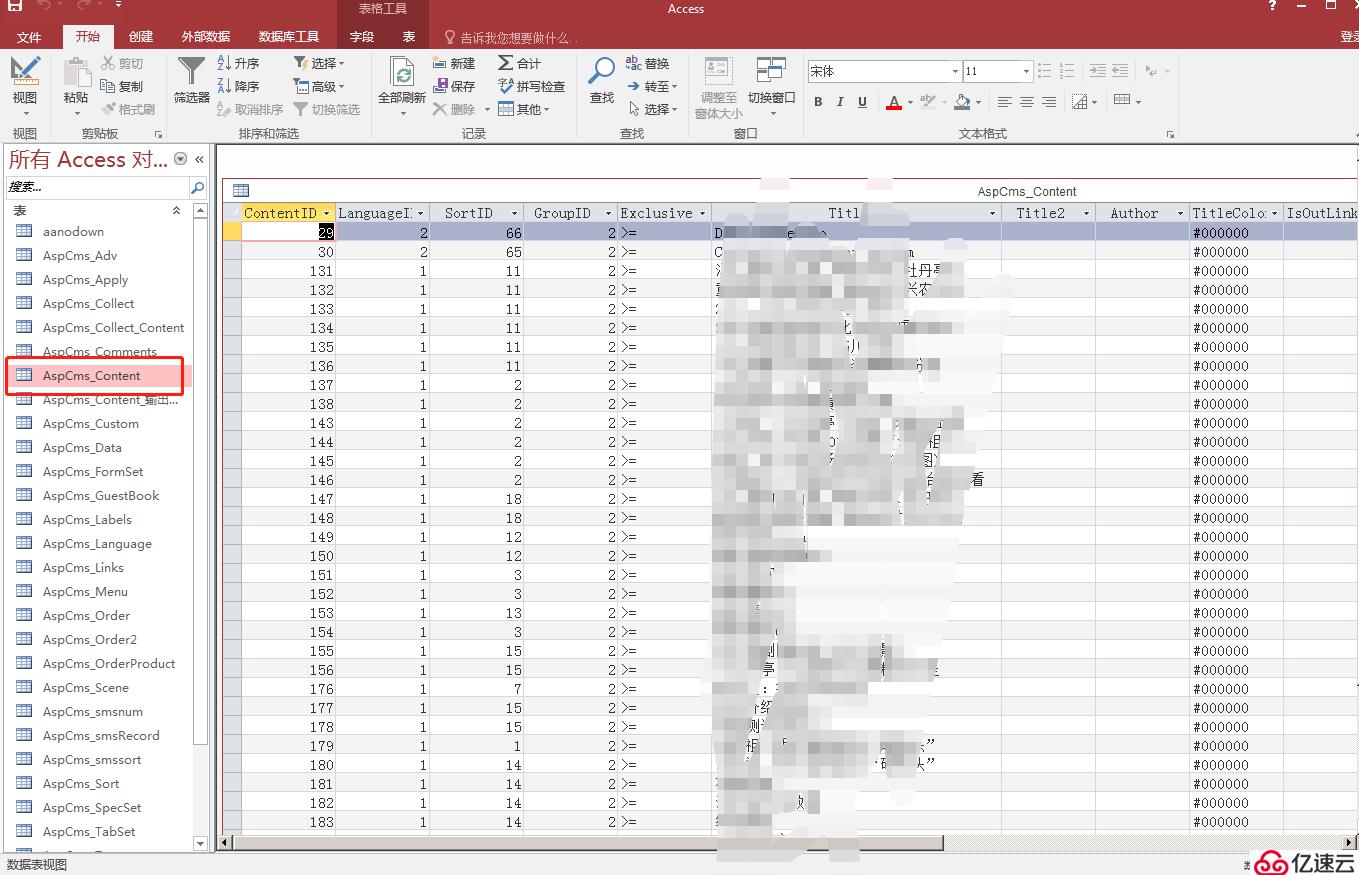Click the row selector of ContentID 29
The image size is (1359, 875).
(232, 232)
